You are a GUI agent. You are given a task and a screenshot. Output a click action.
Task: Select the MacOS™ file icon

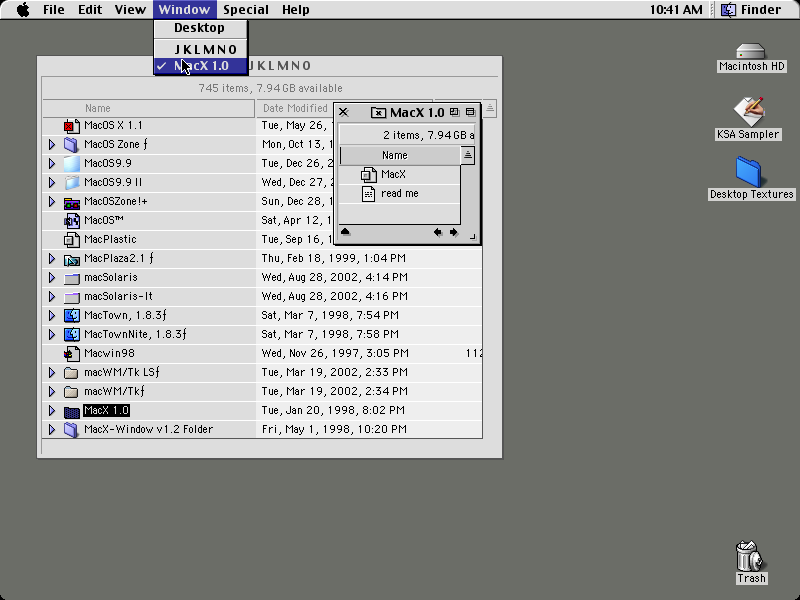[x=72, y=220]
